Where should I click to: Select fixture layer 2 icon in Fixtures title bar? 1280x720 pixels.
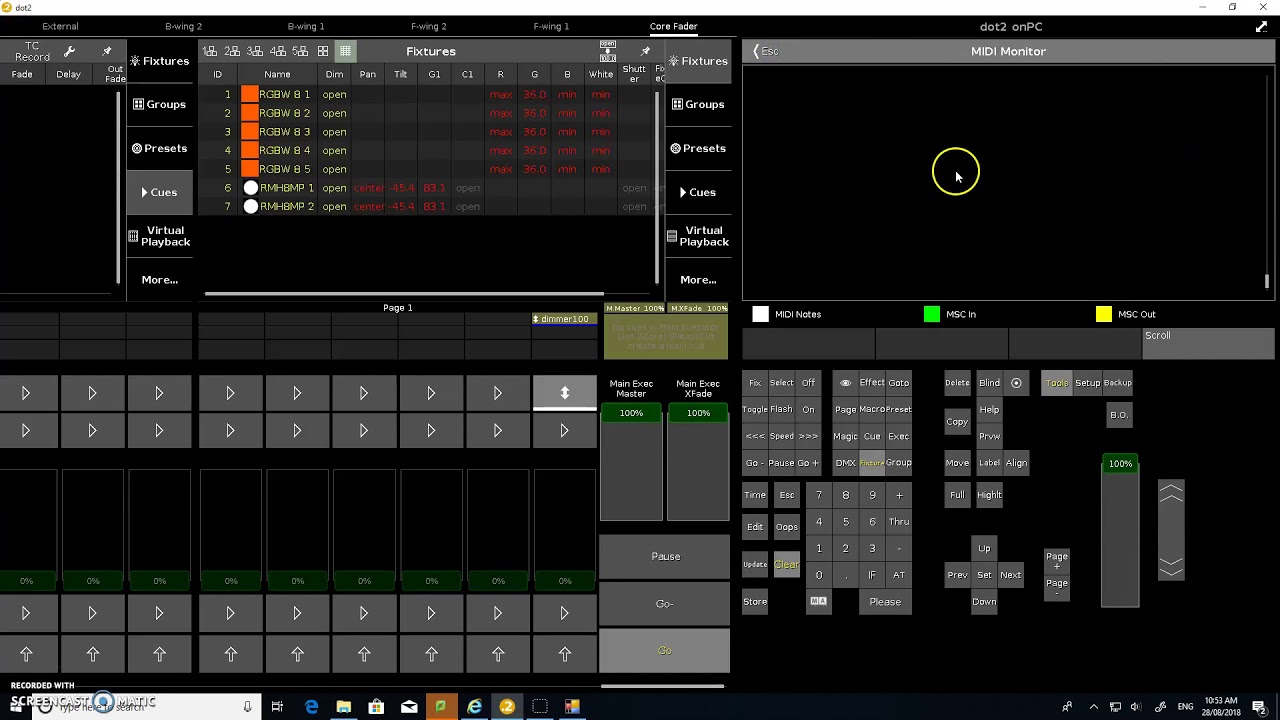(x=232, y=51)
